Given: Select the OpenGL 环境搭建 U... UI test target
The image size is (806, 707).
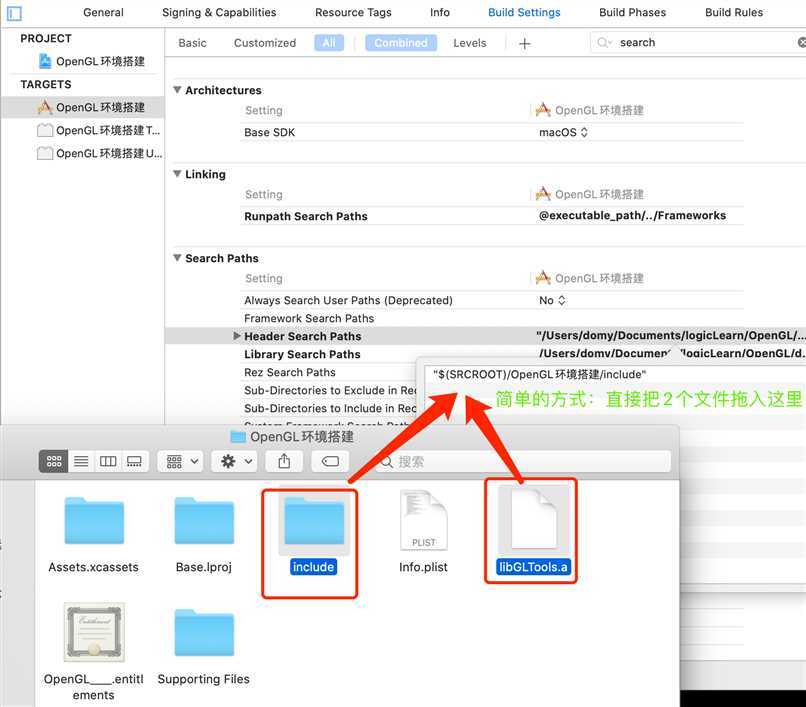Looking at the screenshot, I should [x=100, y=154].
